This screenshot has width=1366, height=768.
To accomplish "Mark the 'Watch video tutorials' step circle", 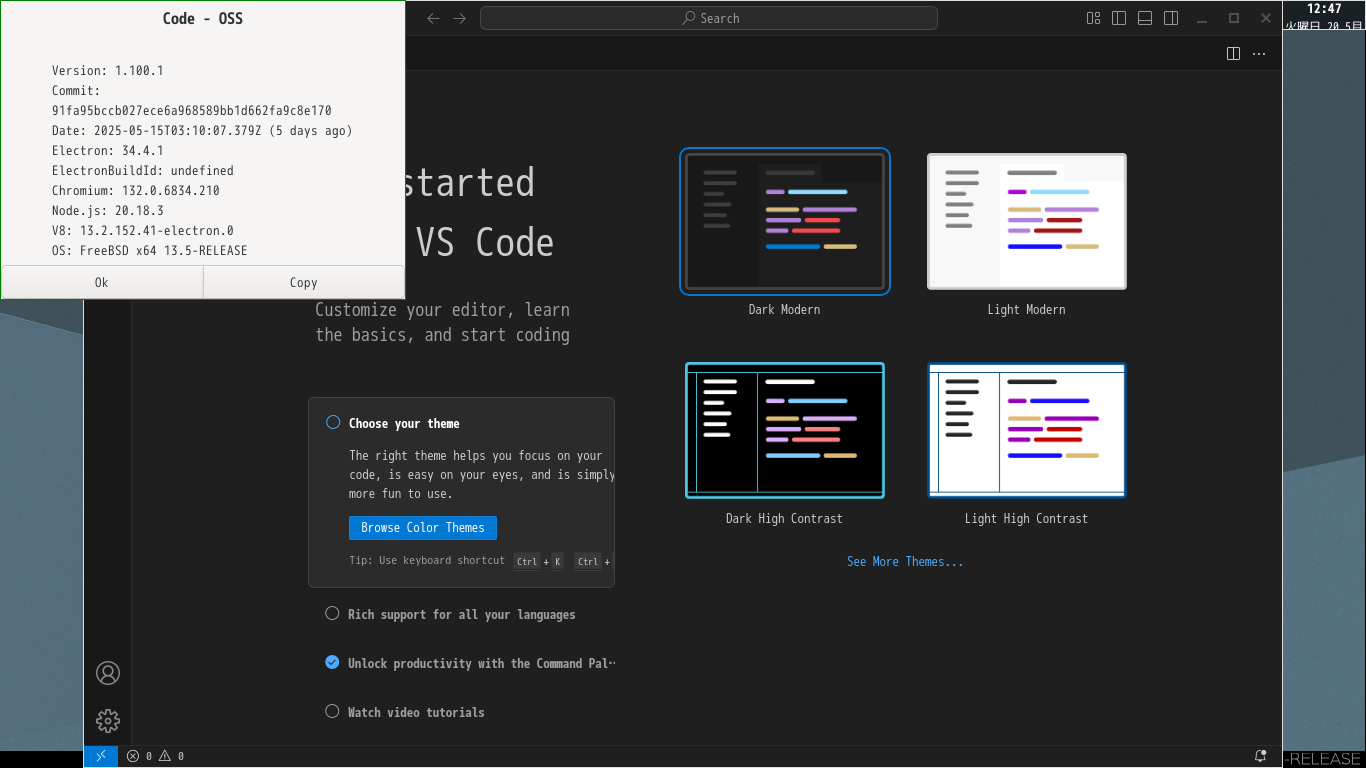I will click(x=332, y=711).
